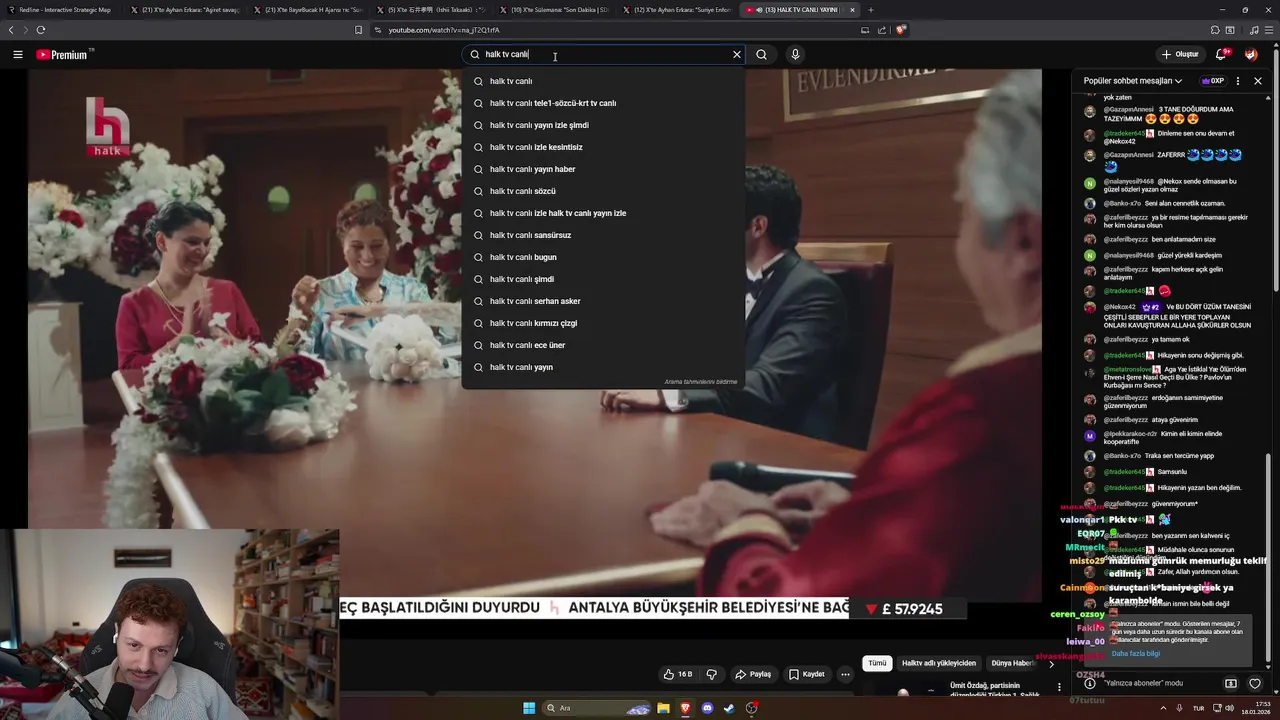Screen dimensions: 1280x720
Task: Choose suggestion "halk tv canlı yayın"
Action: pos(603,367)
